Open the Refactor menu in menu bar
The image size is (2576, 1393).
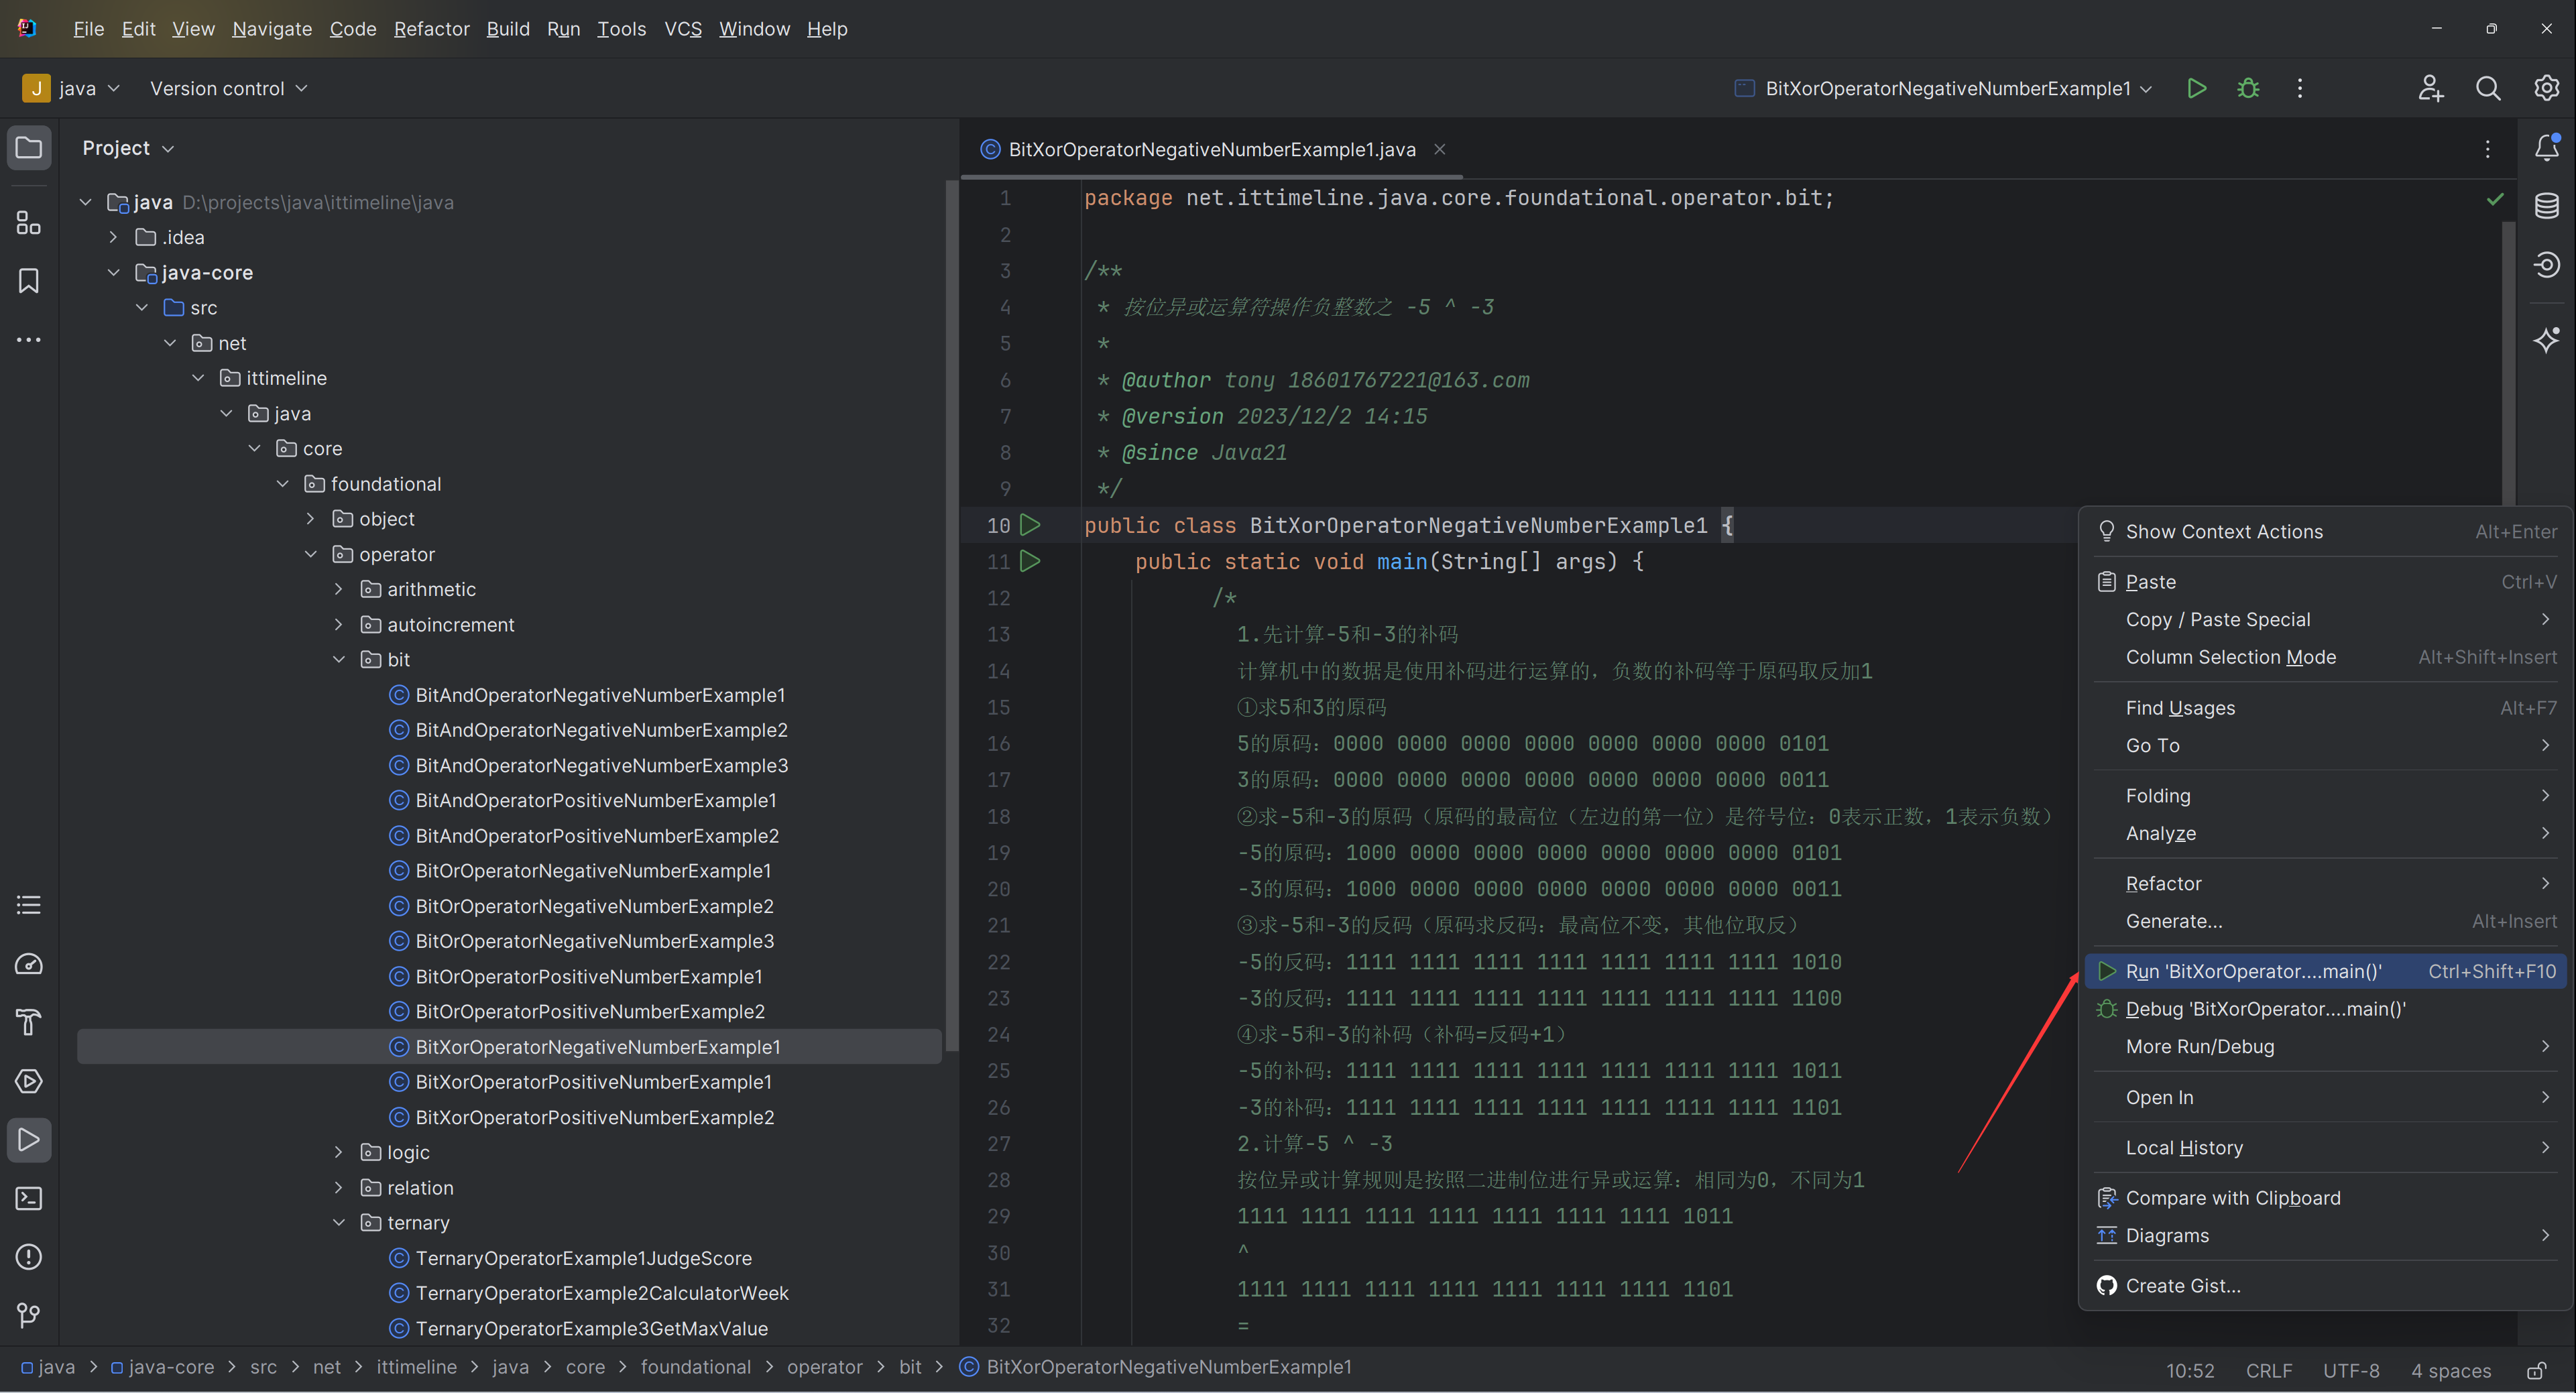click(431, 29)
